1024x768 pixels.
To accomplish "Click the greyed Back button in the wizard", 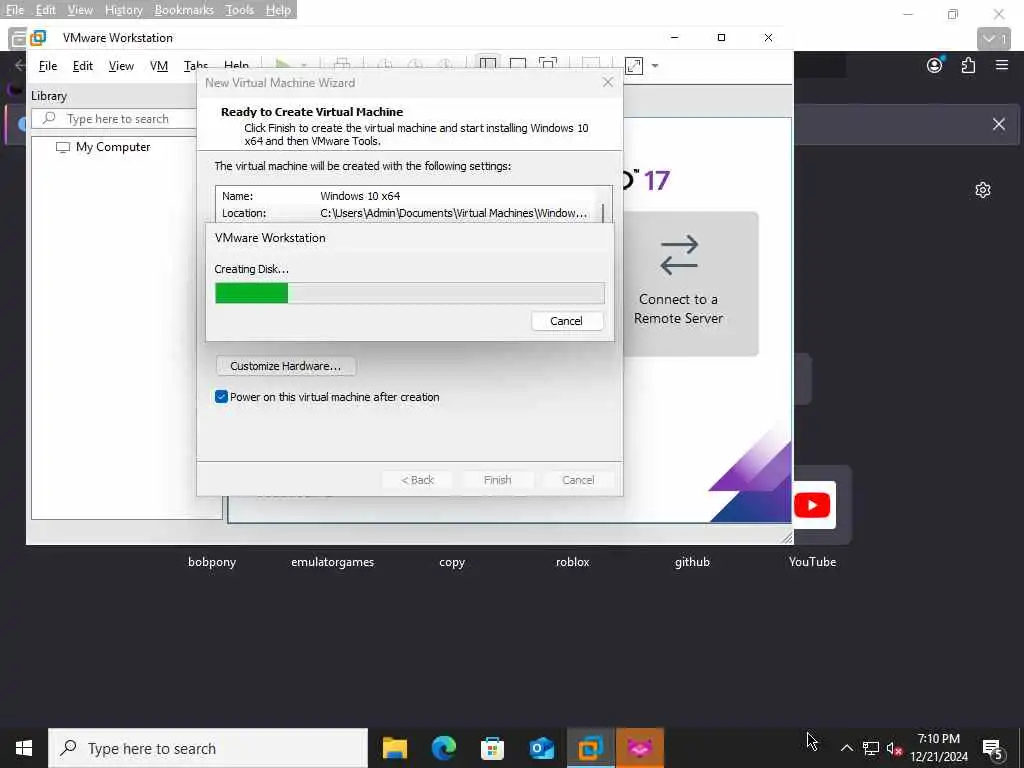I will (417, 480).
